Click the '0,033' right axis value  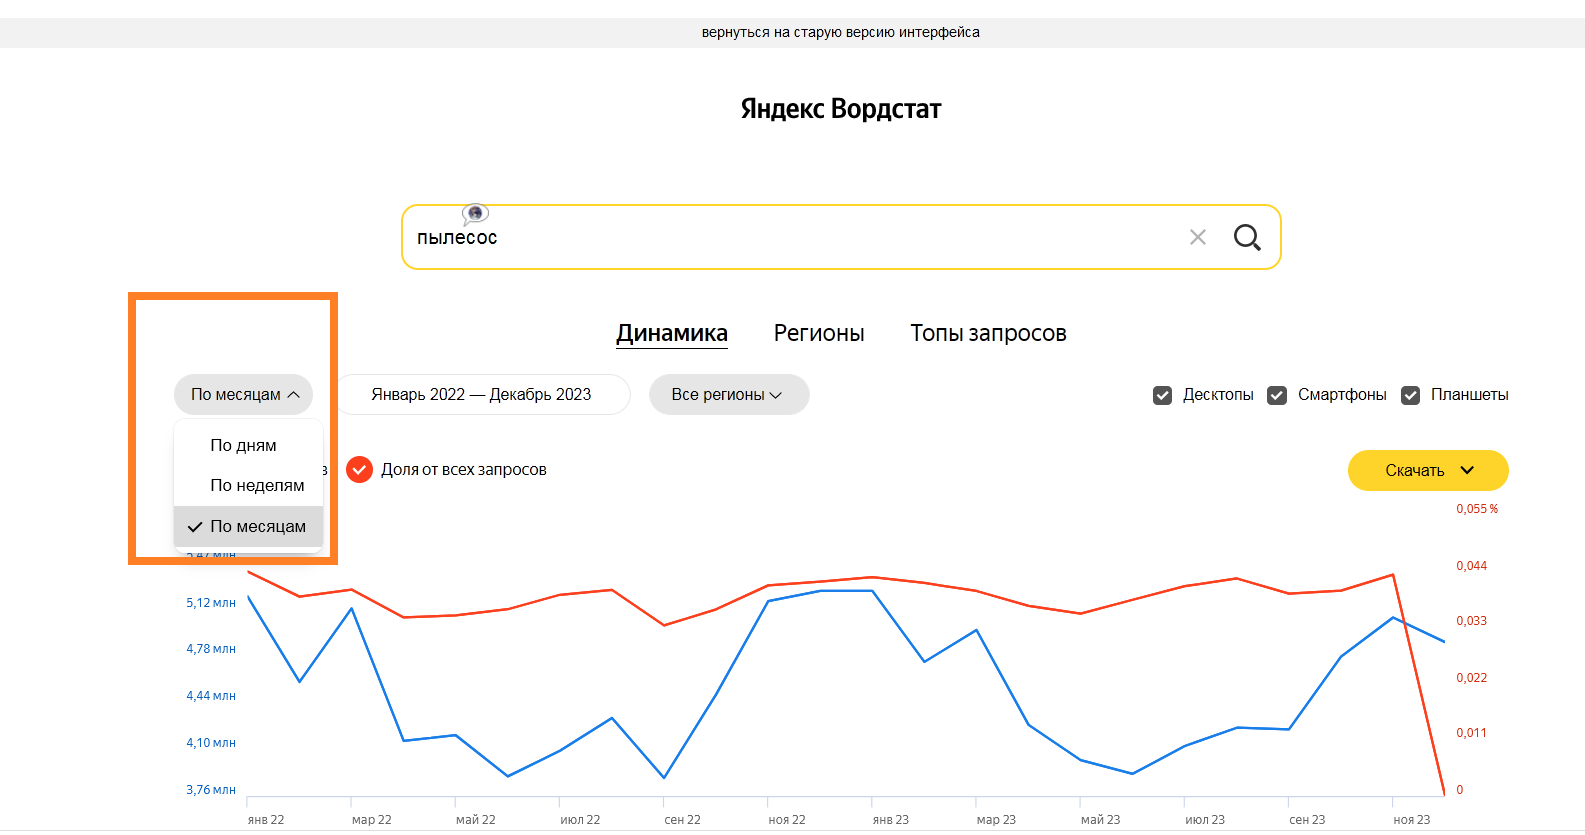[x=1471, y=621]
